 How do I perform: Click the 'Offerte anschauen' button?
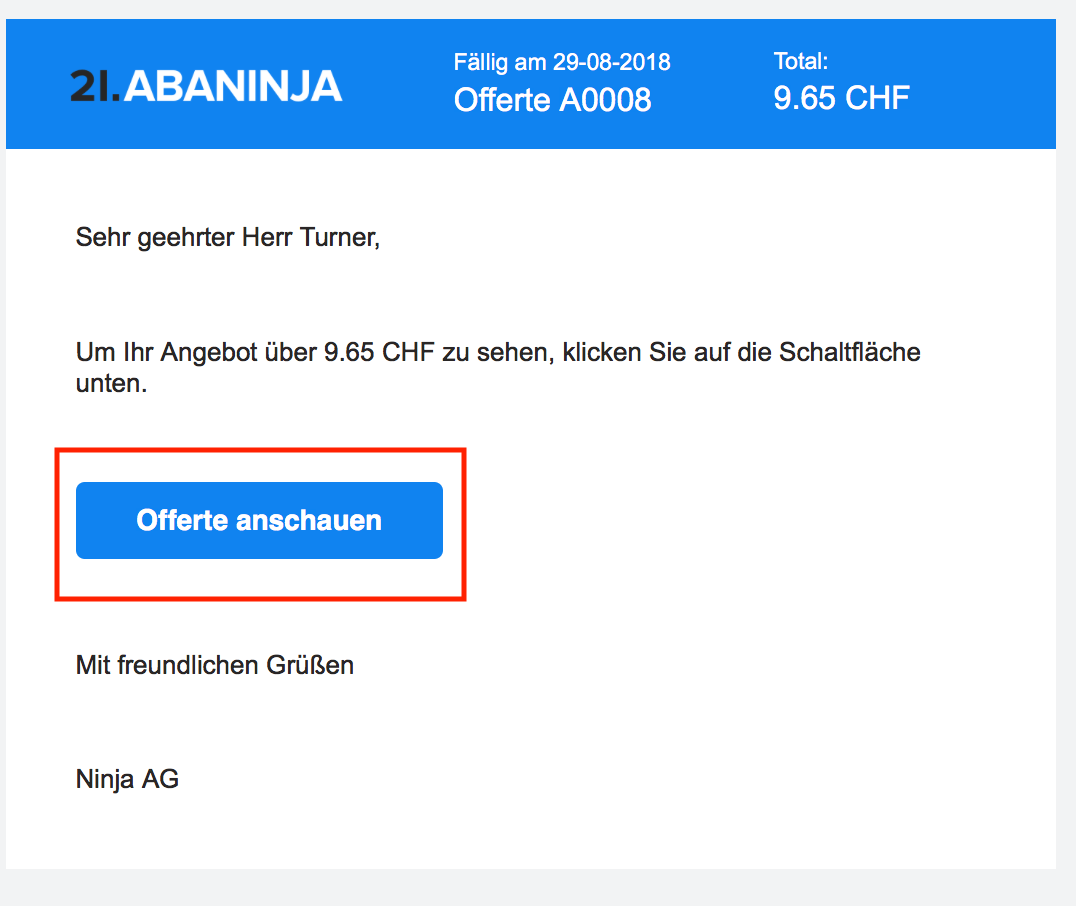pyautogui.click(x=259, y=520)
